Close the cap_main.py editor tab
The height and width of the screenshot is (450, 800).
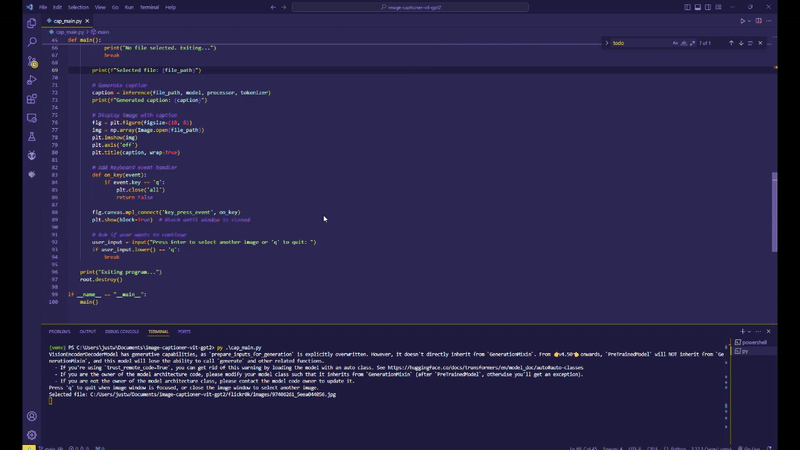click(87, 20)
